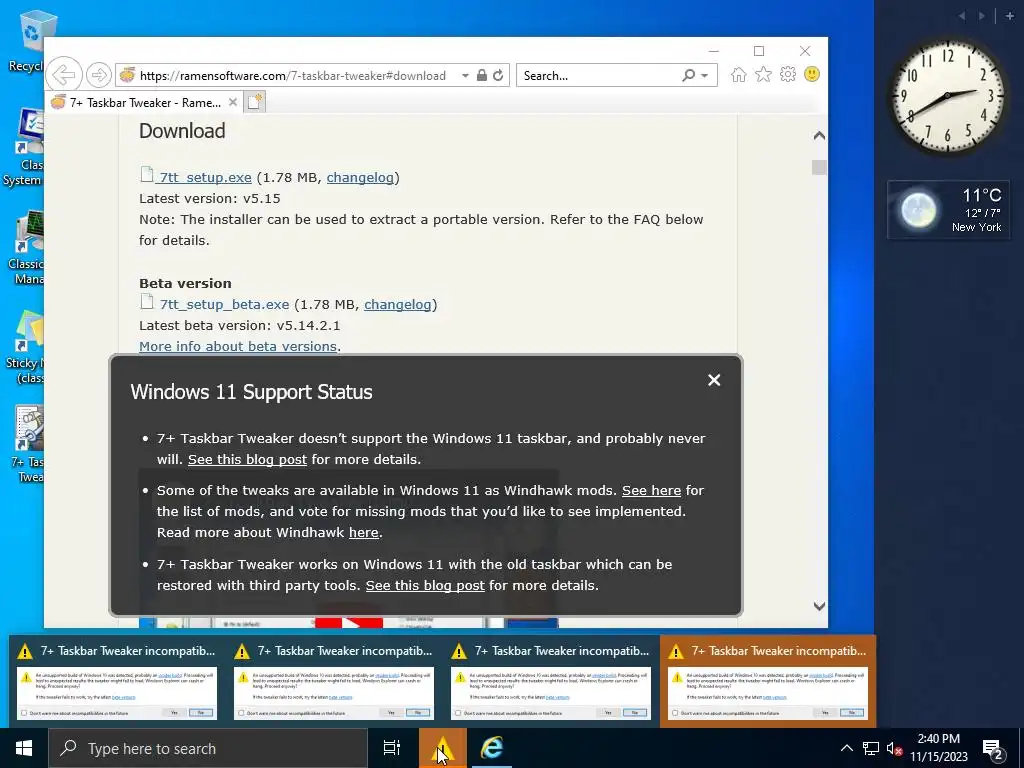
Task: Click the lock security icon in address bar
Action: (481, 75)
